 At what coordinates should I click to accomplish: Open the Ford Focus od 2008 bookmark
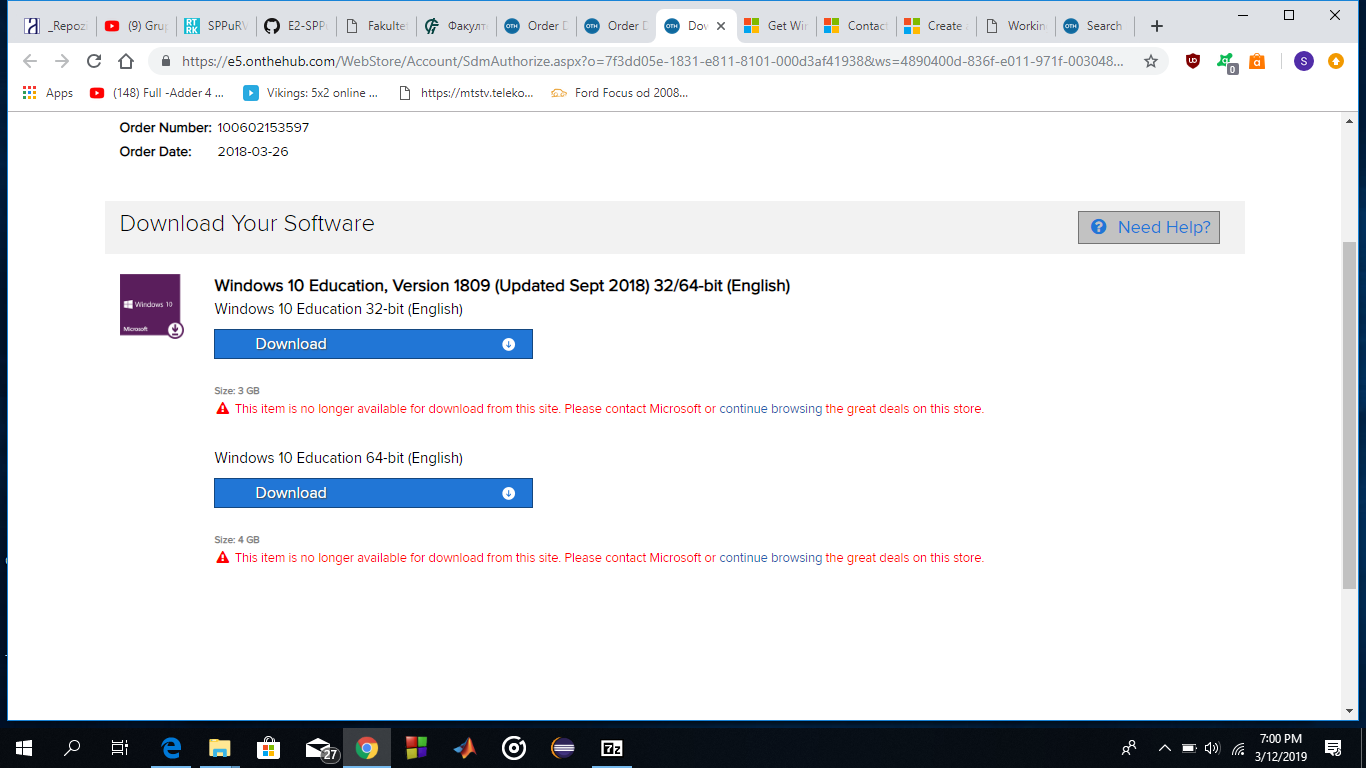tap(619, 93)
